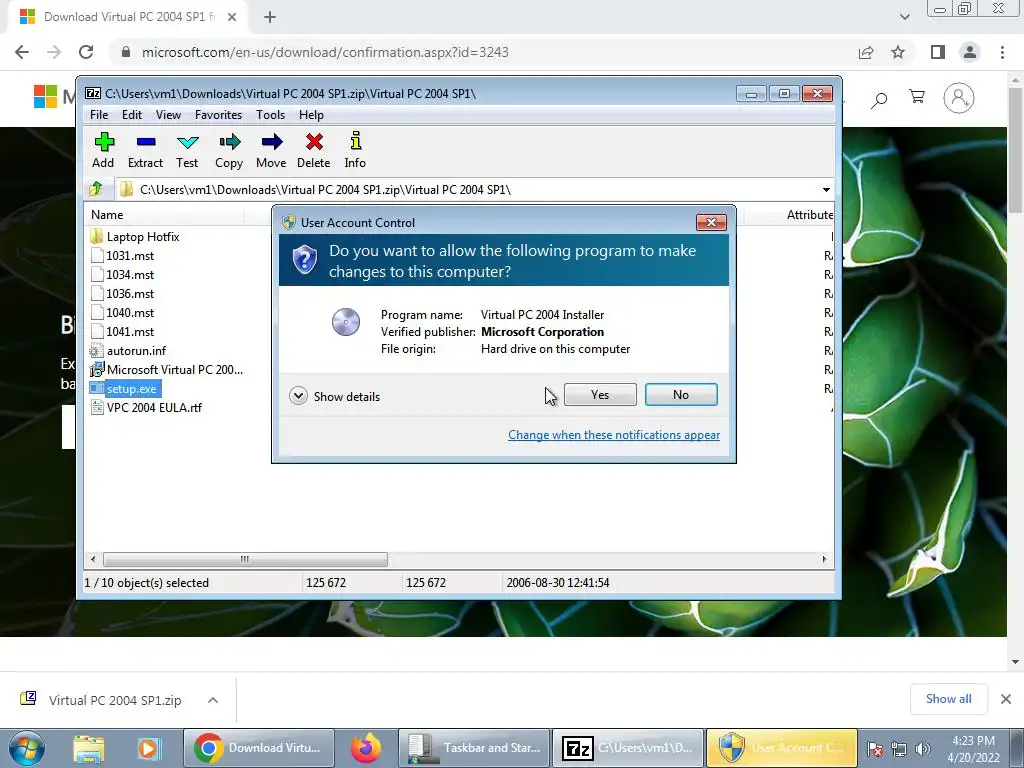
Task: Open the shopping cart on Microsoft page
Action: pyautogui.click(x=917, y=97)
